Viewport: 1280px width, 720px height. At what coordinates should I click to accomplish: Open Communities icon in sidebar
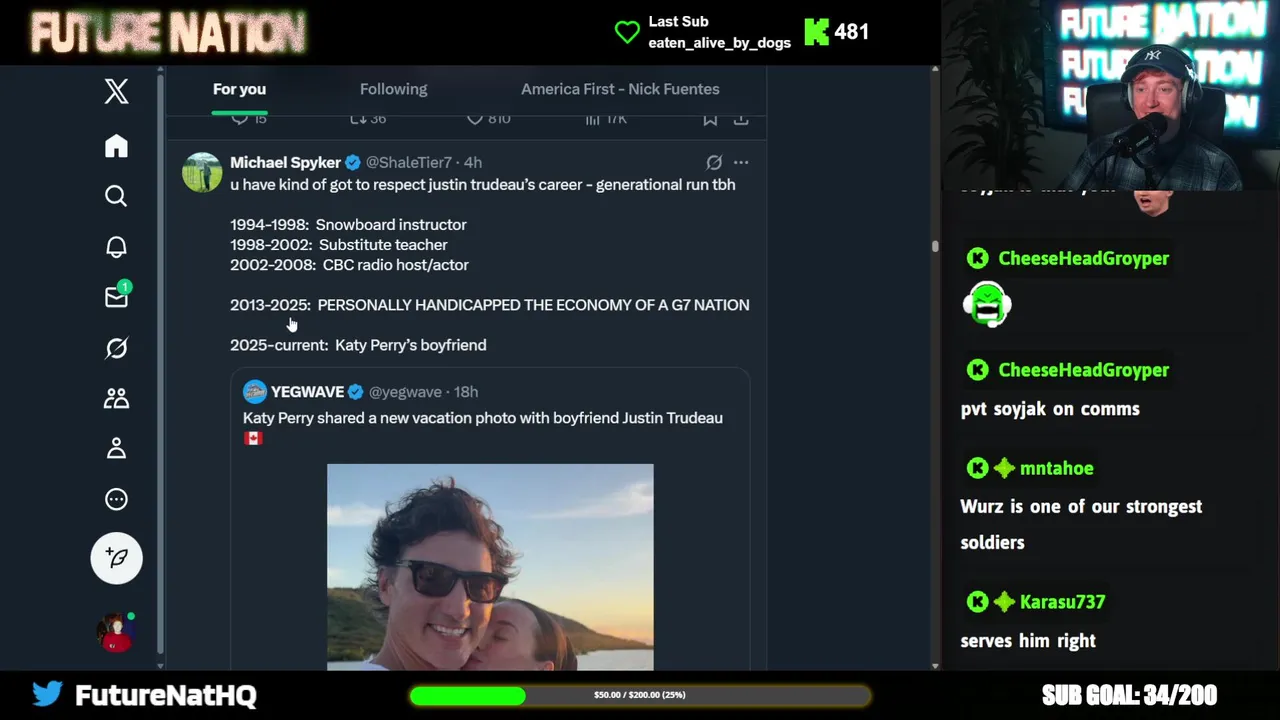click(116, 398)
